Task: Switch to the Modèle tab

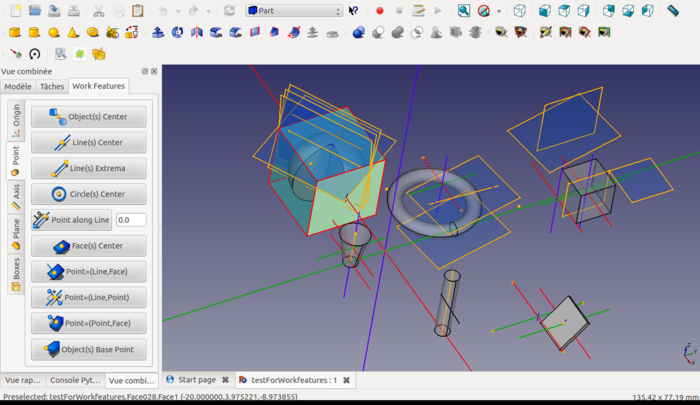Action: (18, 87)
